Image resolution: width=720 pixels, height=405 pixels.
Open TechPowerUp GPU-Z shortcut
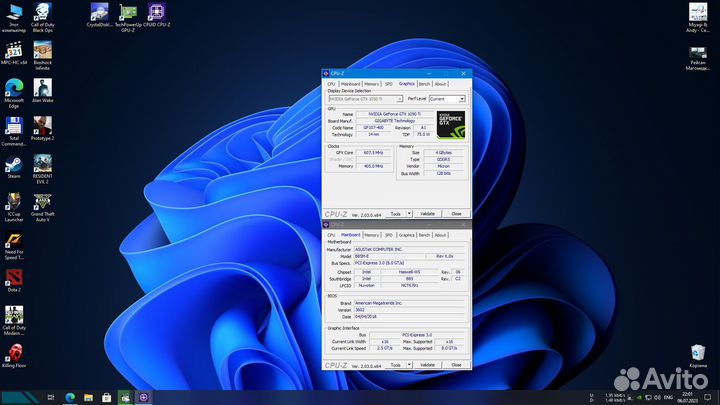pyautogui.click(x=128, y=17)
